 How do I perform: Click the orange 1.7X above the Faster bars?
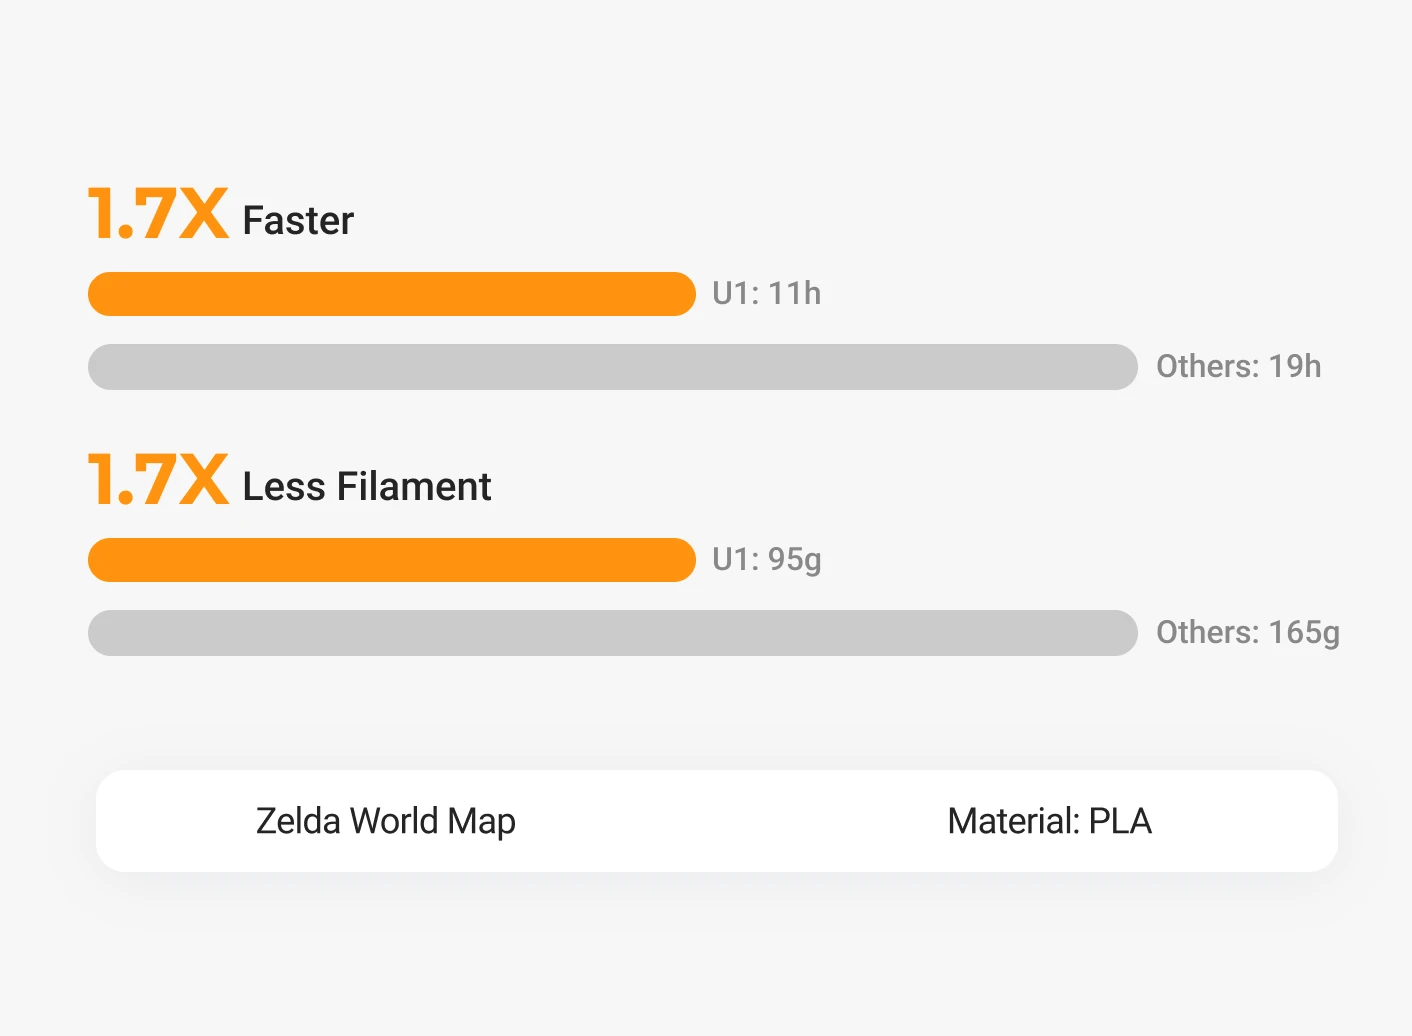click(158, 214)
